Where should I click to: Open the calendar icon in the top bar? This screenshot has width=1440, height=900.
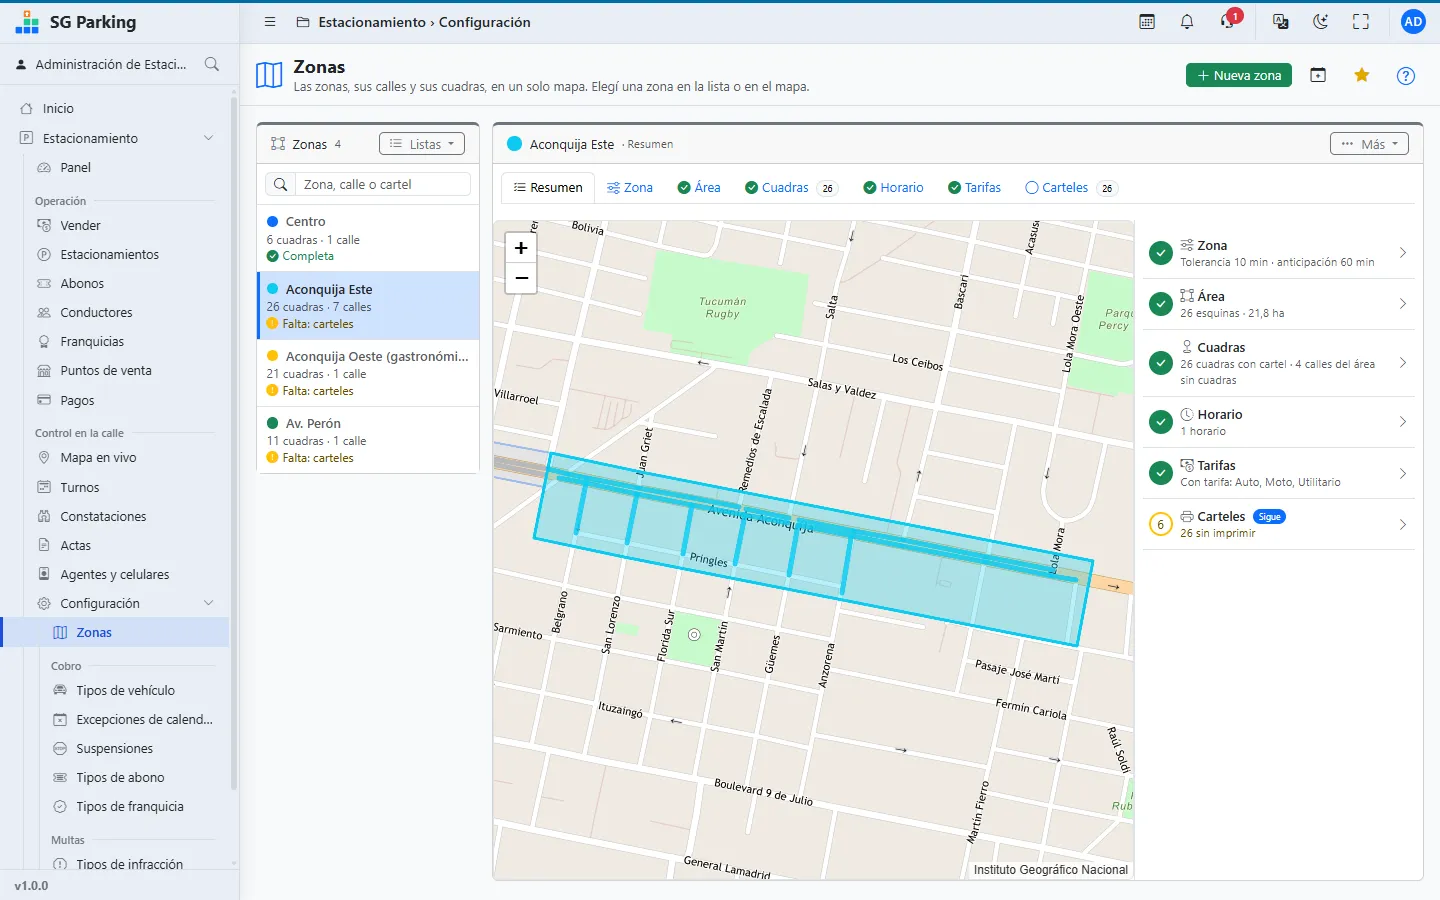[1147, 22]
